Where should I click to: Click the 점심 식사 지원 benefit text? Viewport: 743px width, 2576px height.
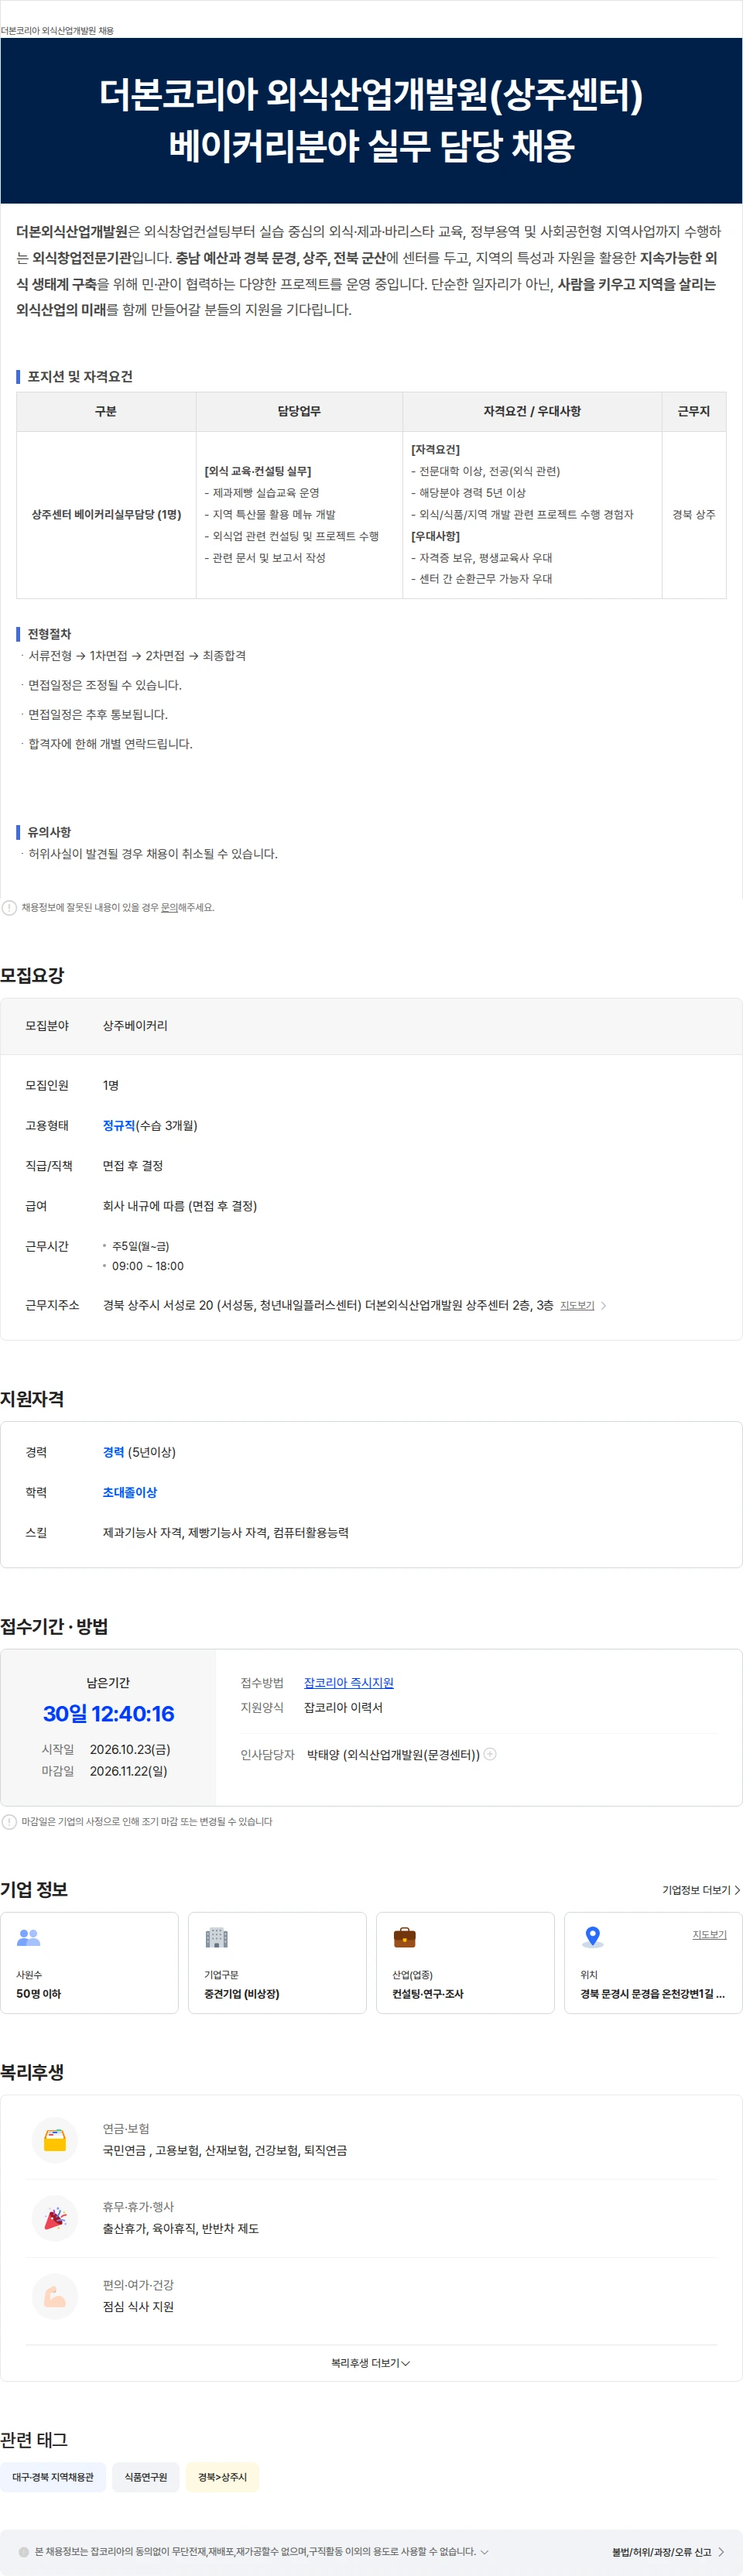coord(138,2306)
